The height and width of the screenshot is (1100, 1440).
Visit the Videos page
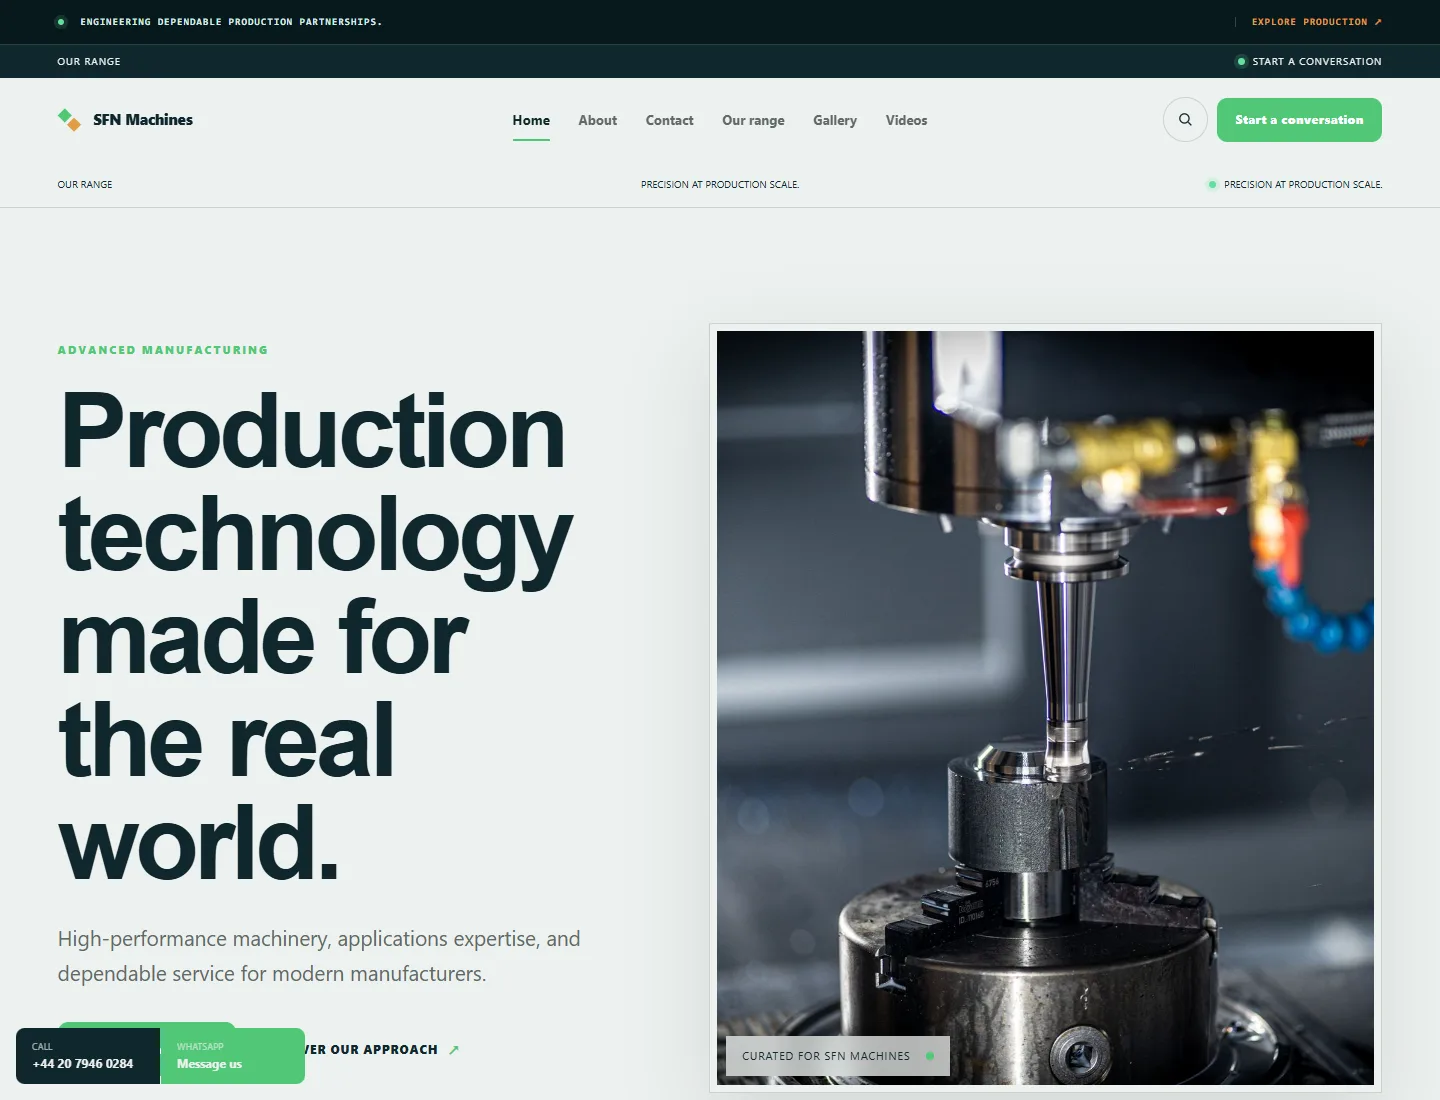pos(906,120)
